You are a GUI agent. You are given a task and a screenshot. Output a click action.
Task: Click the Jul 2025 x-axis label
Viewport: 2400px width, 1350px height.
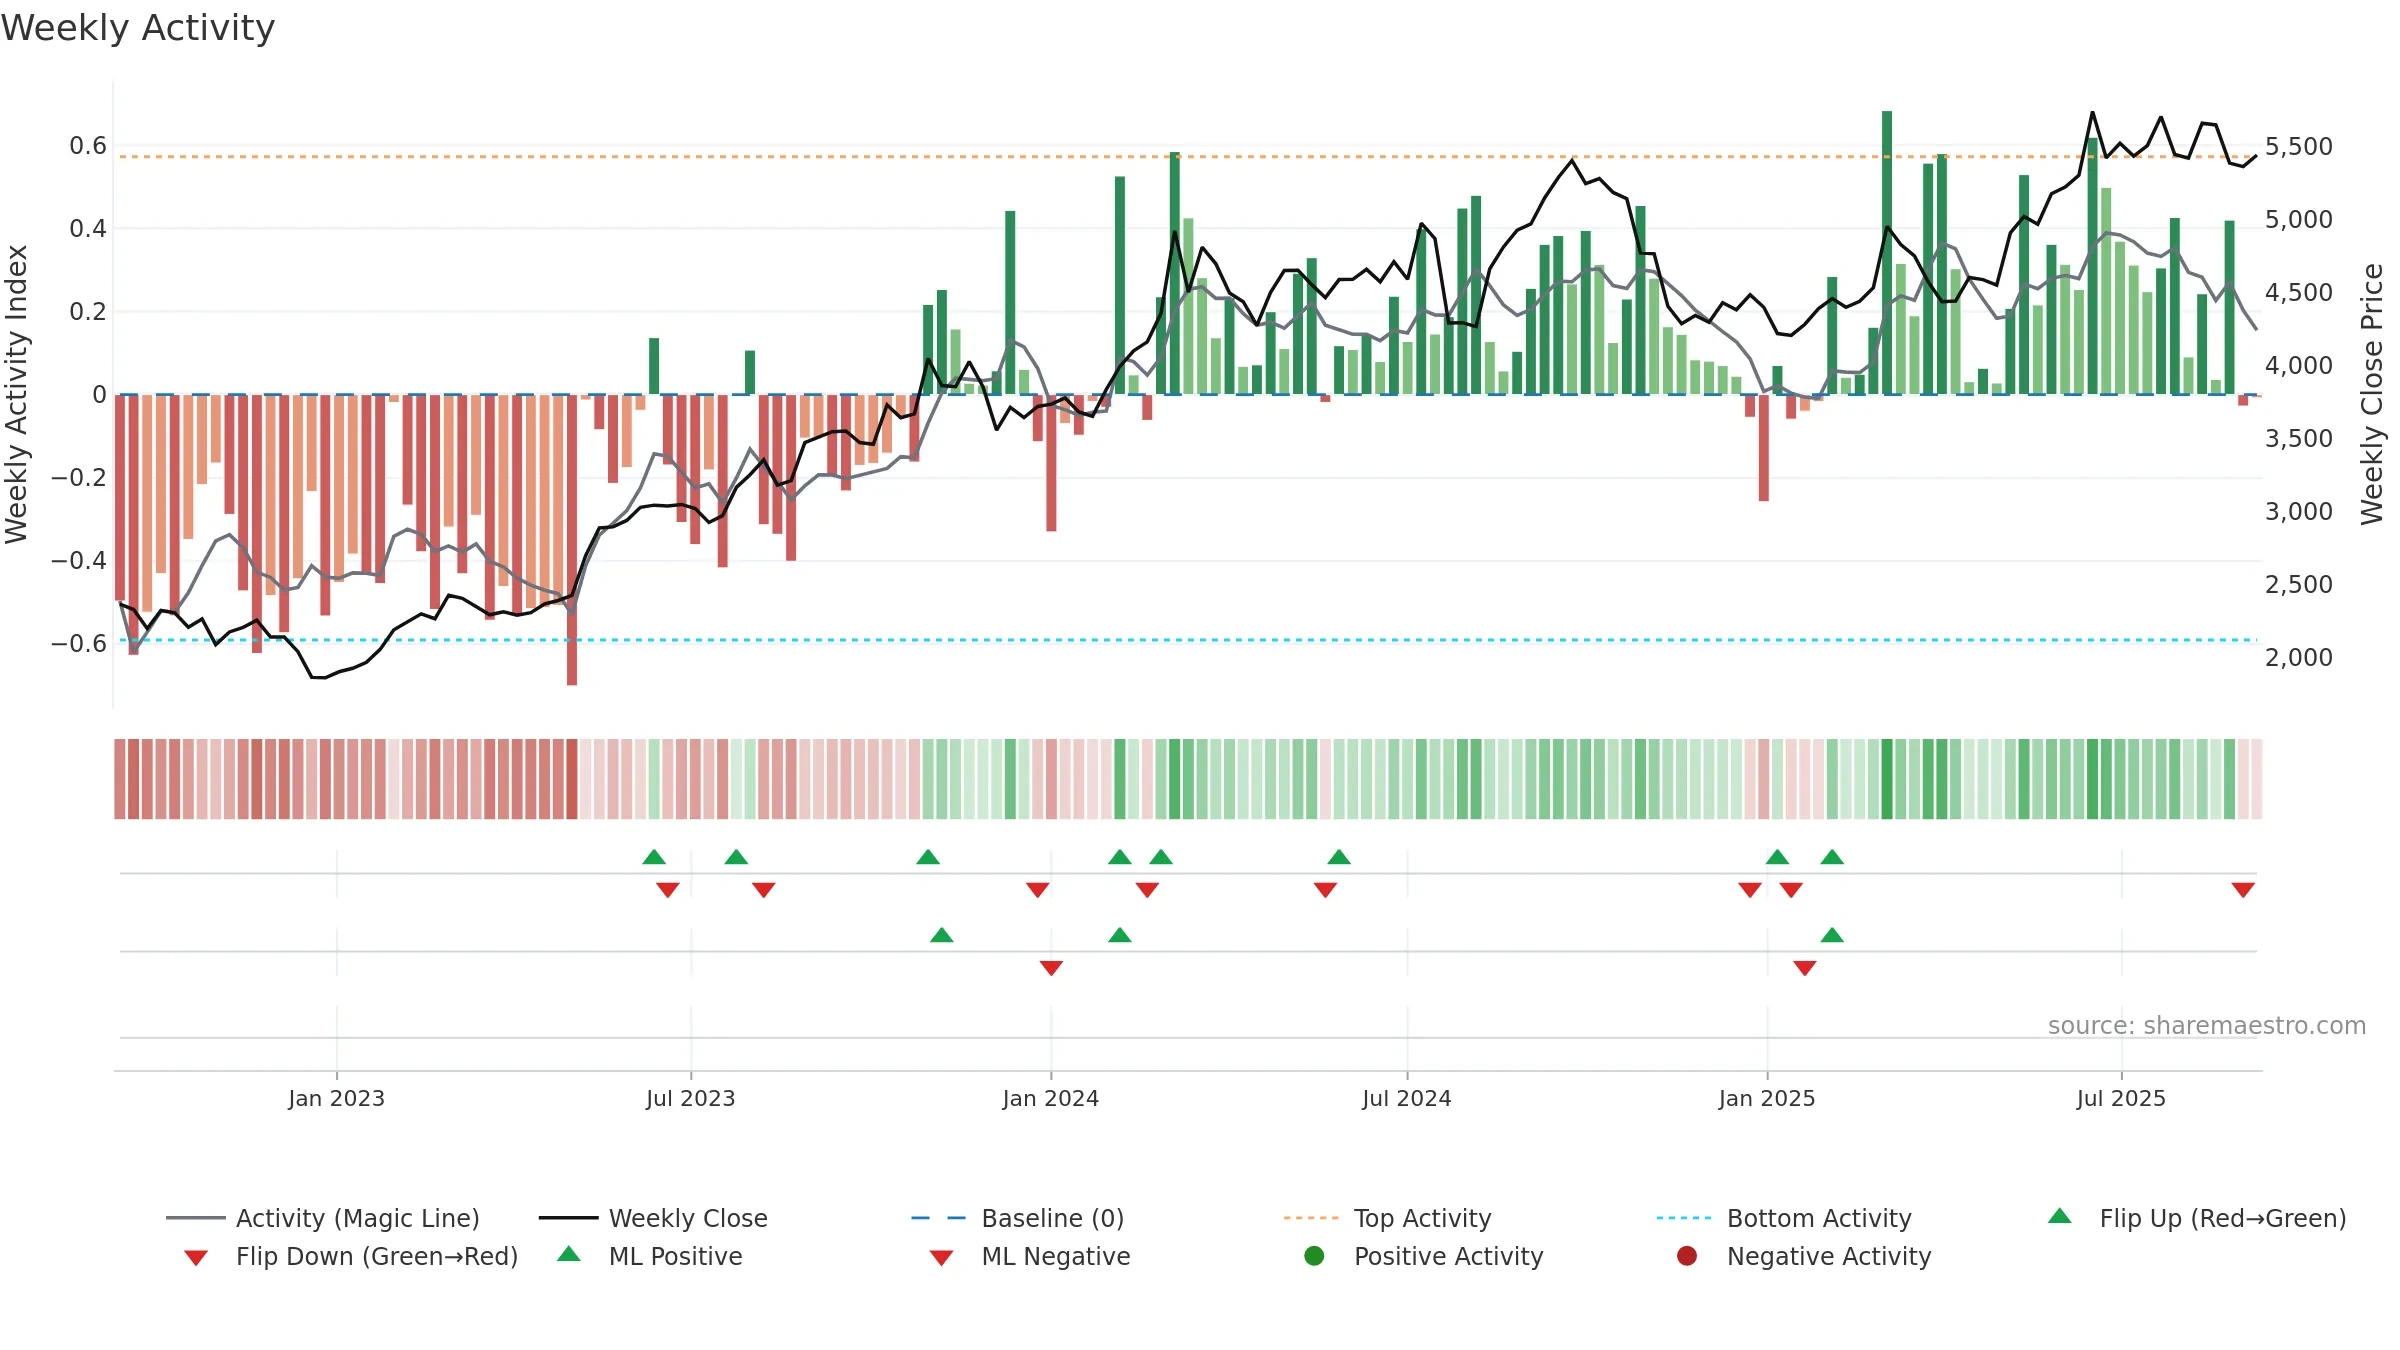pyautogui.click(x=2121, y=1098)
